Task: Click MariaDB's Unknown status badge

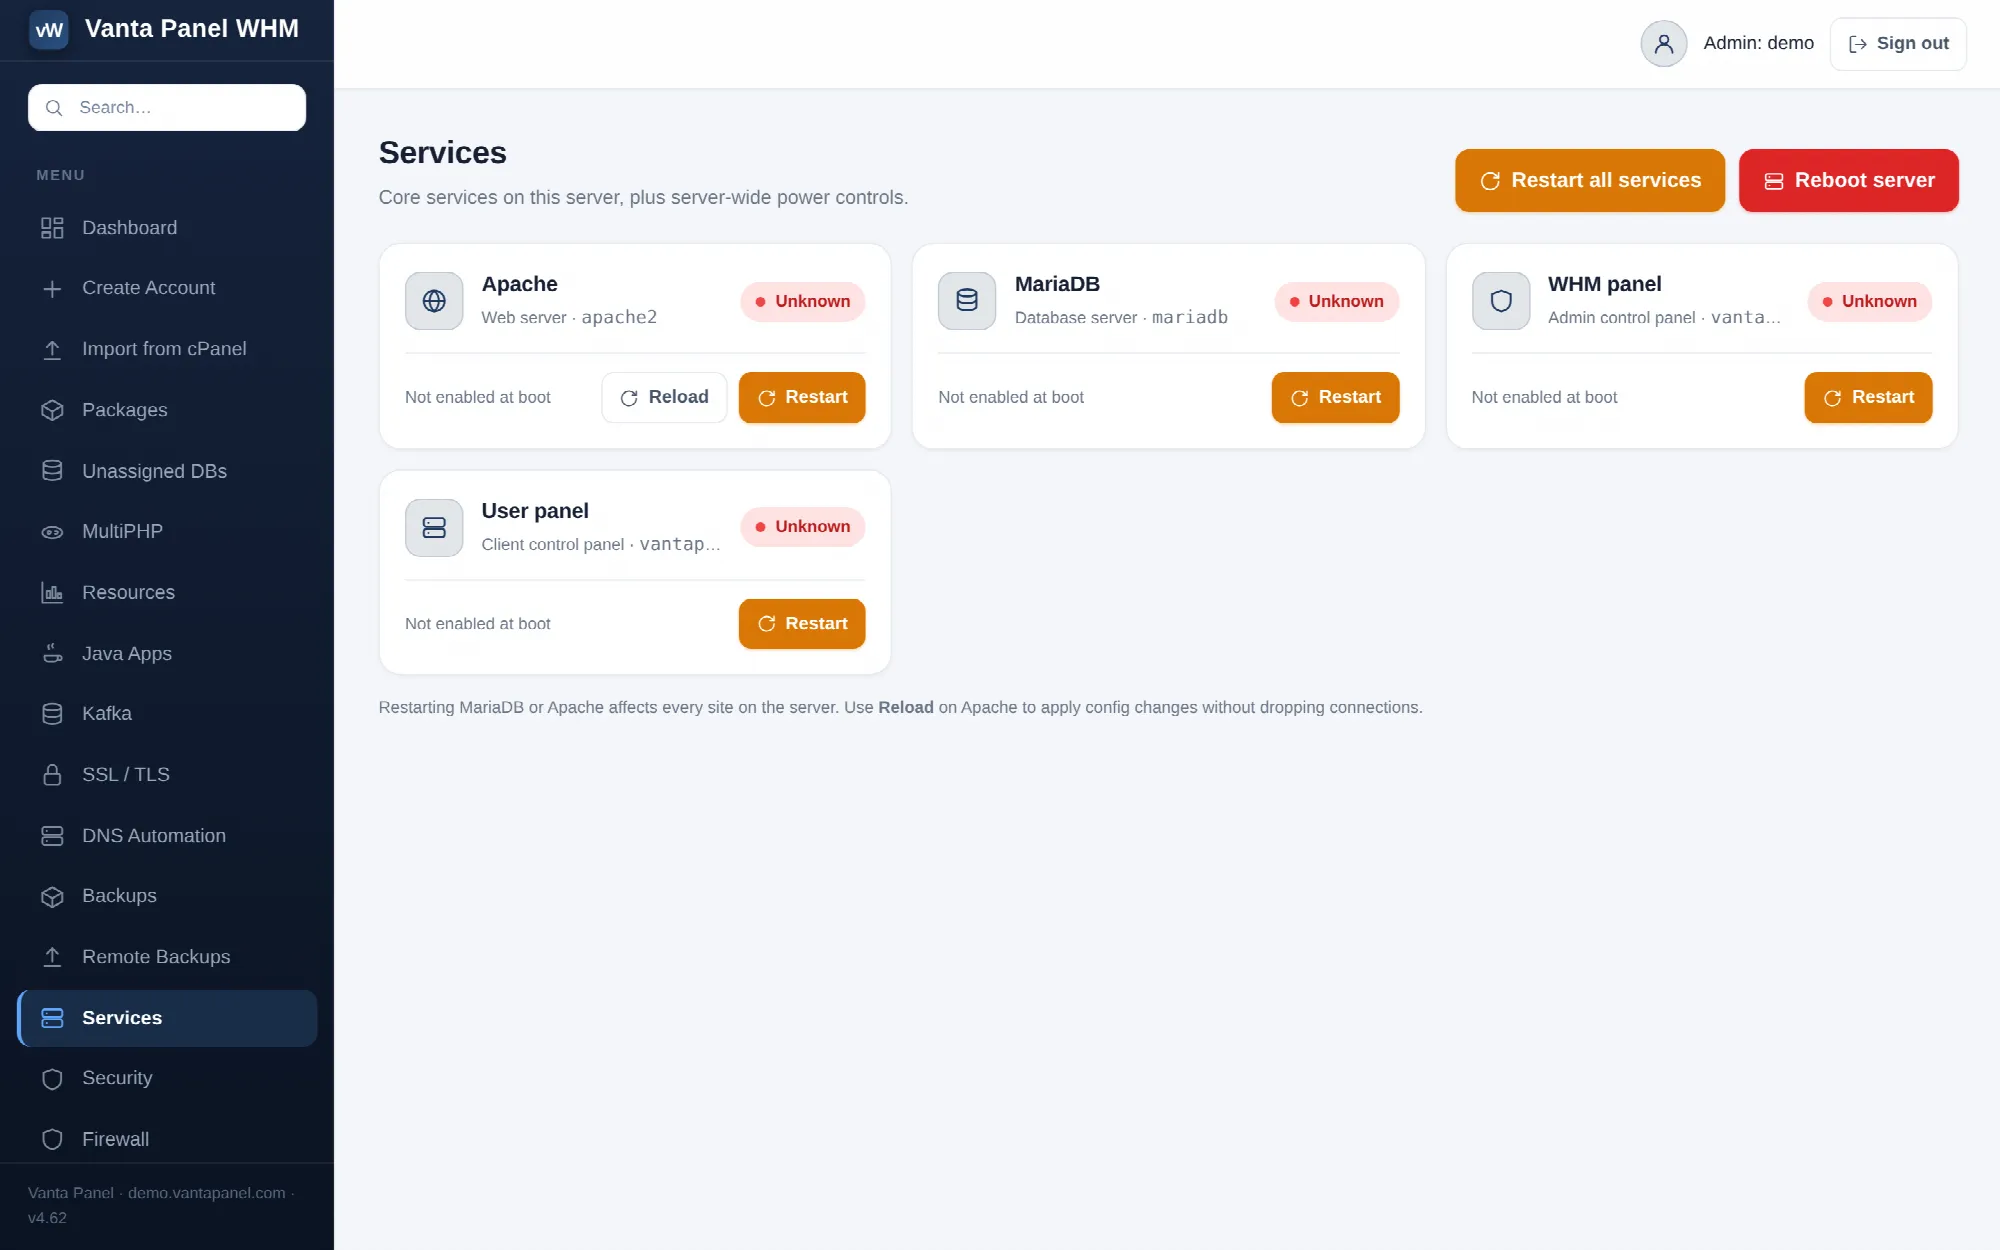Action: point(1336,302)
